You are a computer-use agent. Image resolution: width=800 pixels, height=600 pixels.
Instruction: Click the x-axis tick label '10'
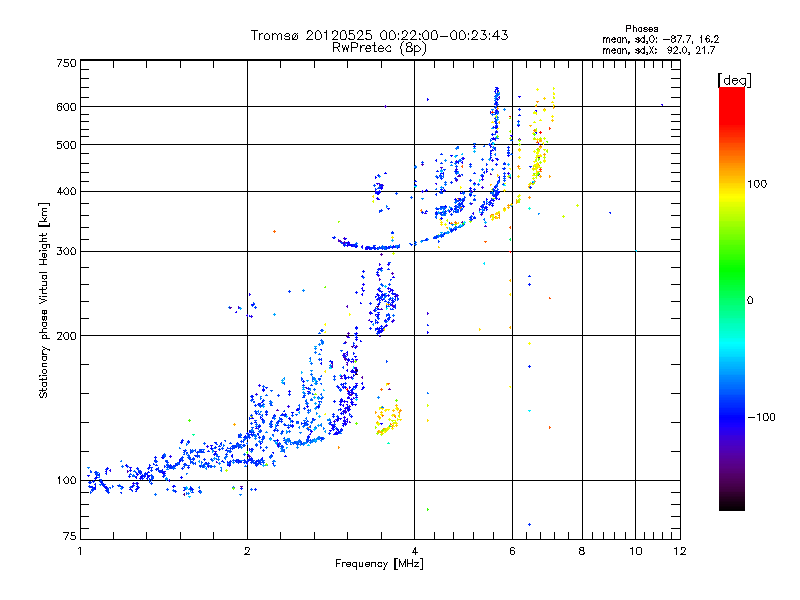pyautogui.click(x=635, y=551)
